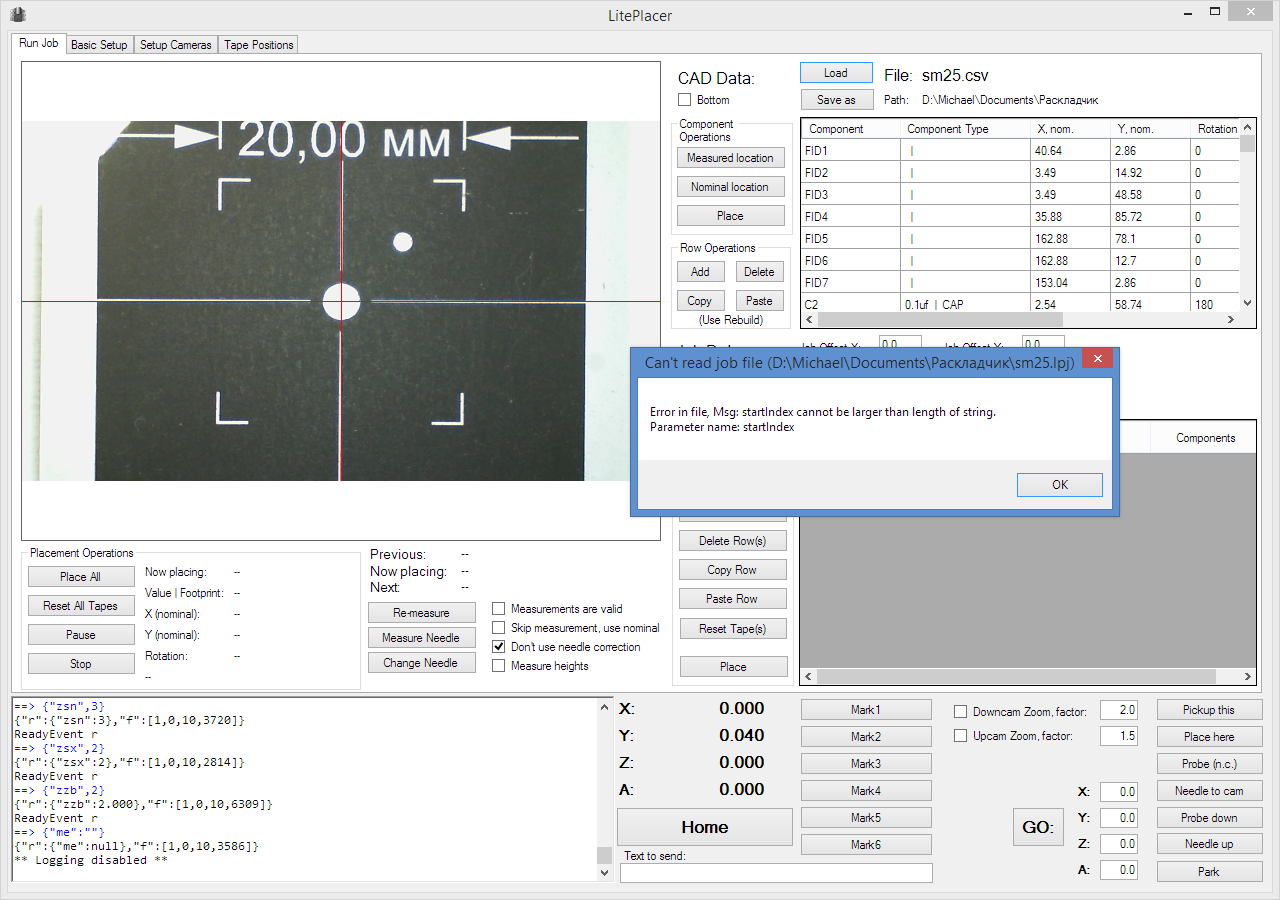Uncheck Don't use needle correction

pos(499,647)
